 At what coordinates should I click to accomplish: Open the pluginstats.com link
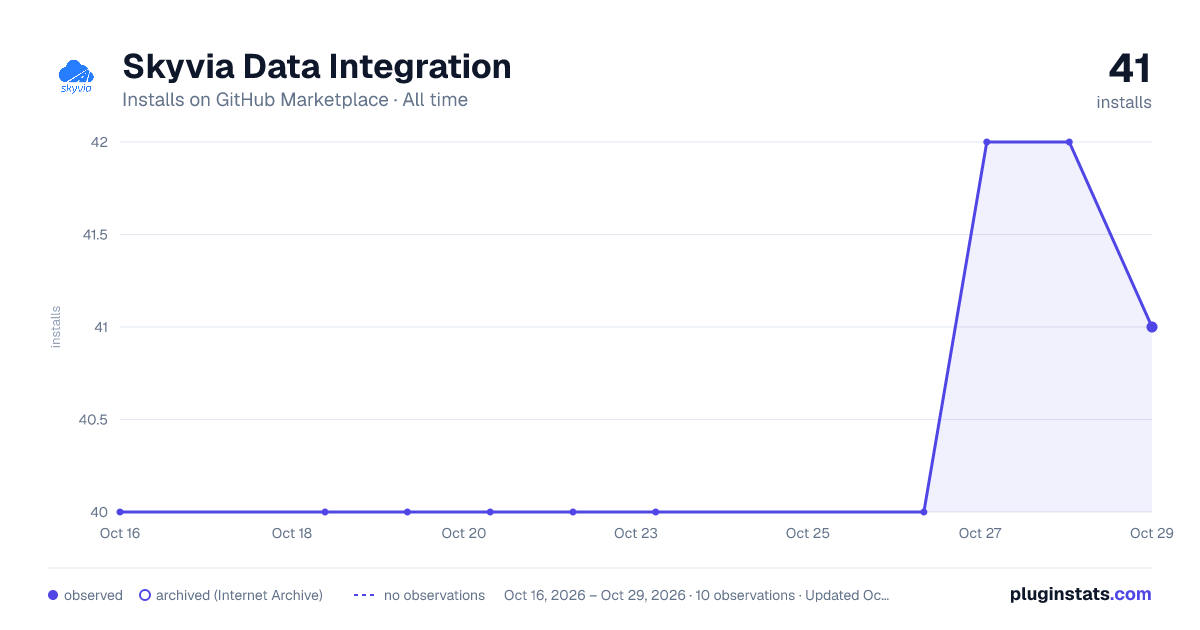tap(1080, 594)
